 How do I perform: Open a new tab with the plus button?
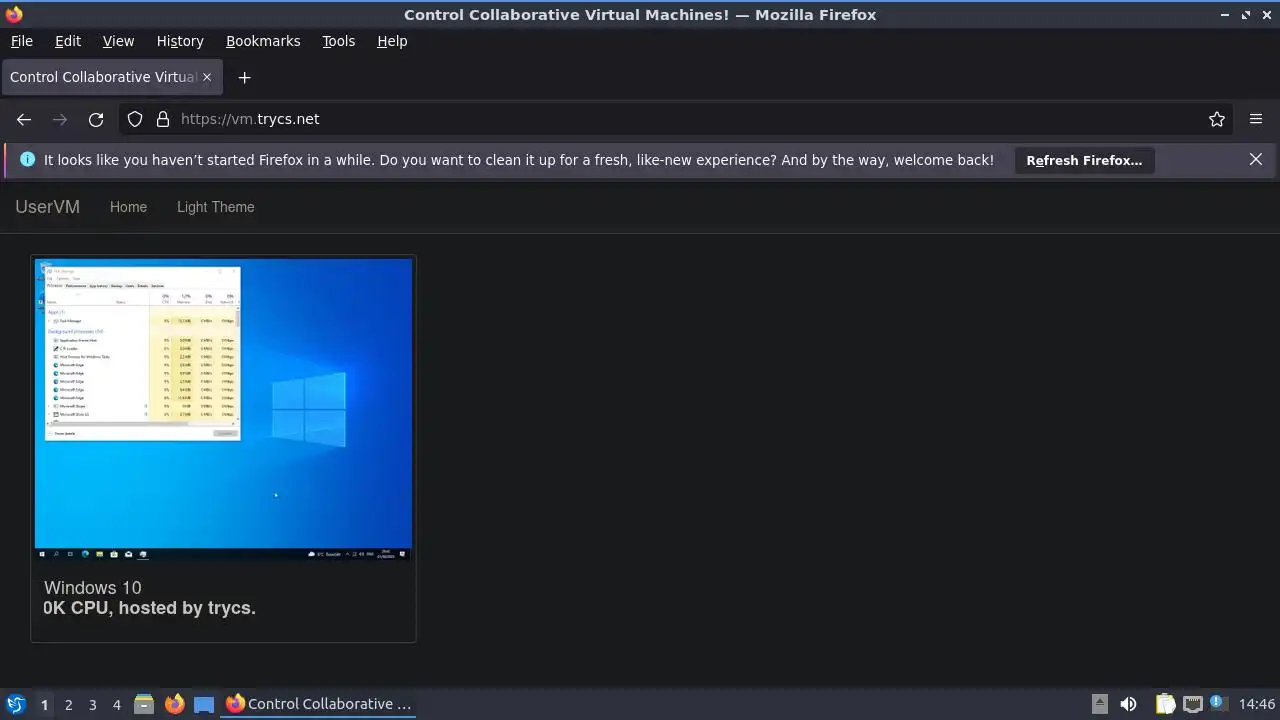click(x=244, y=77)
